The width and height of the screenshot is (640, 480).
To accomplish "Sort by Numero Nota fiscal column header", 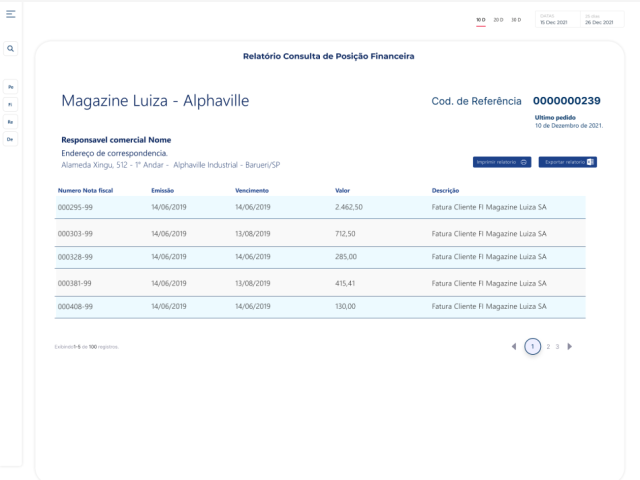I will 85,191.
